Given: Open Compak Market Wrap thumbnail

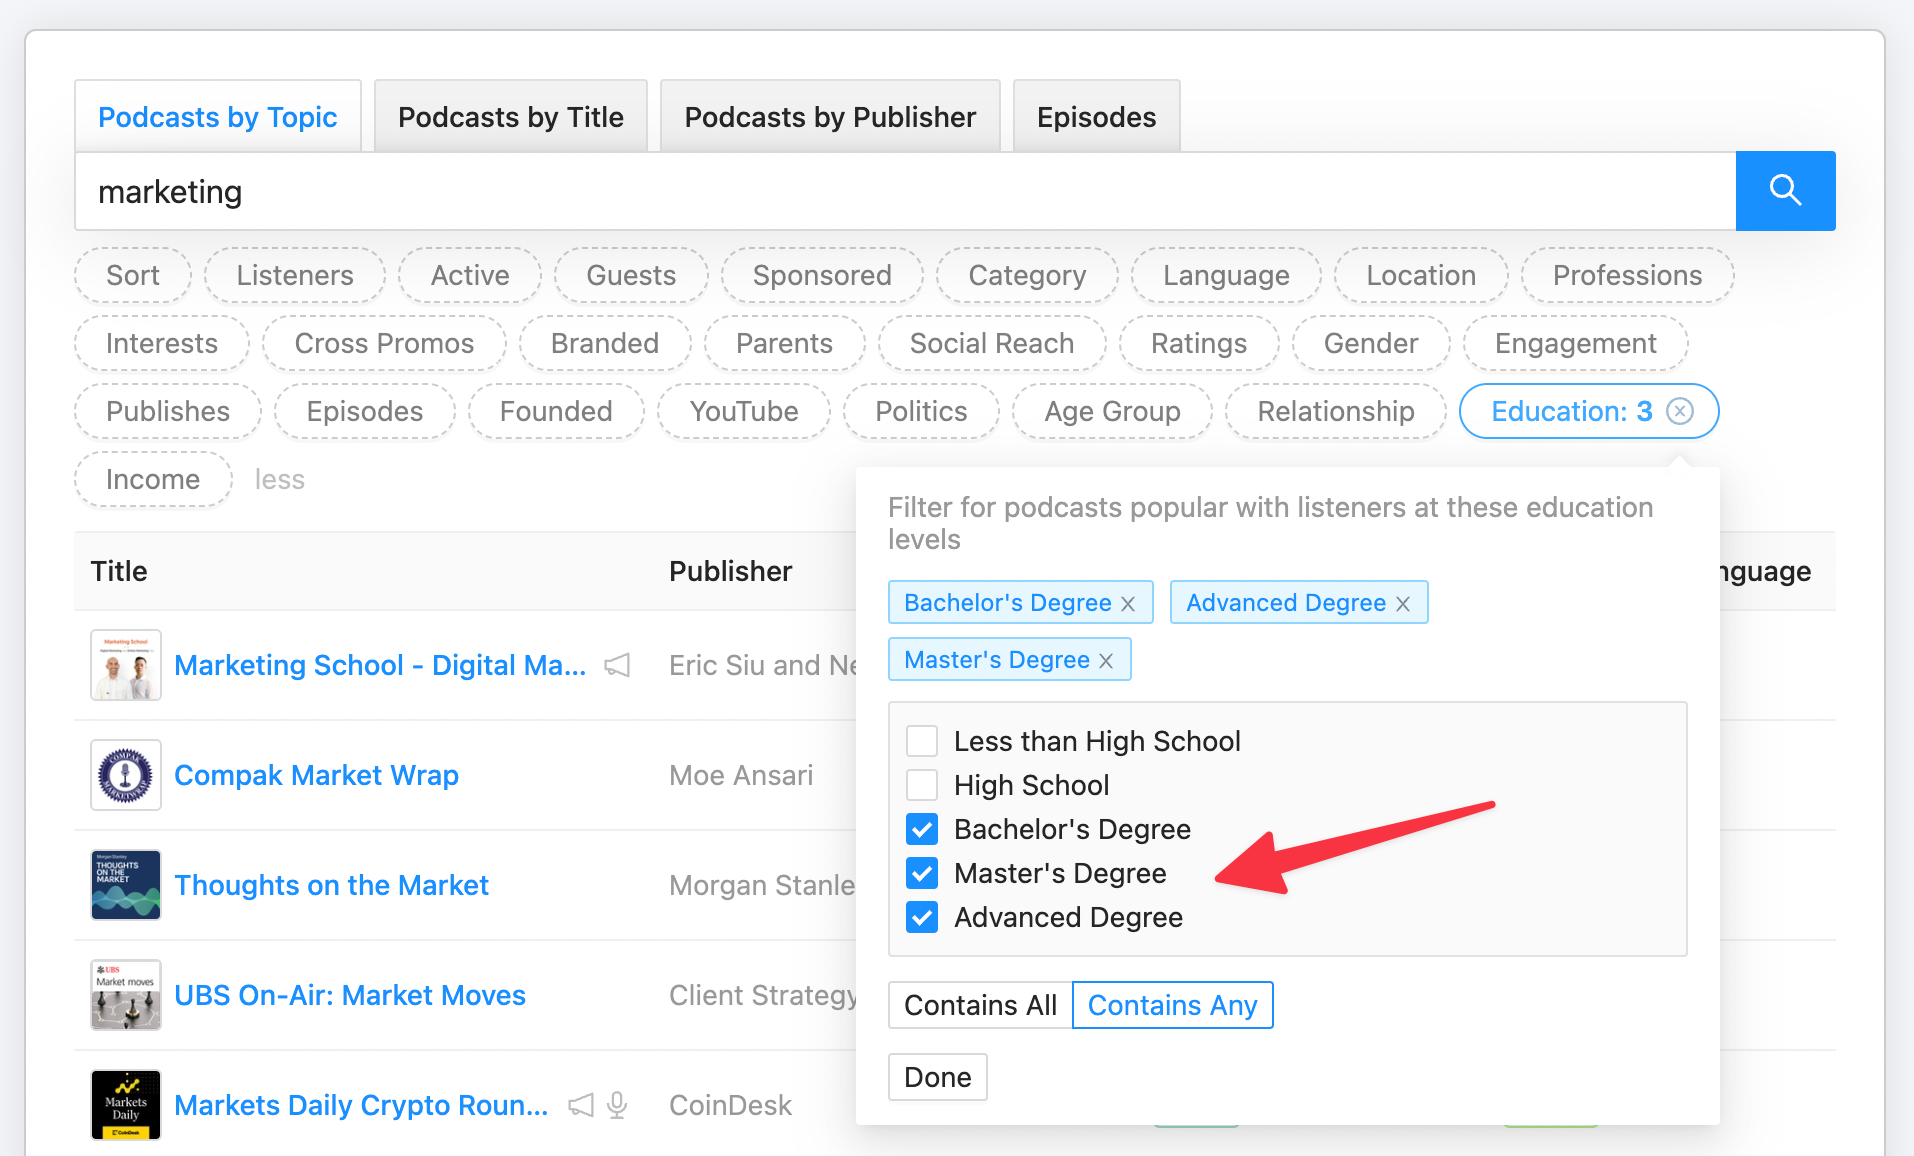Looking at the screenshot, I should click(x=126, y=775).
